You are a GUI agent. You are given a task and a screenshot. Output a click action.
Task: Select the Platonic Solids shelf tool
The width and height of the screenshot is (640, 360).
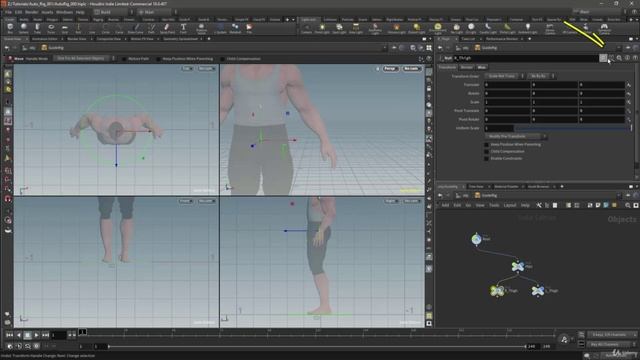coord(202,28)
